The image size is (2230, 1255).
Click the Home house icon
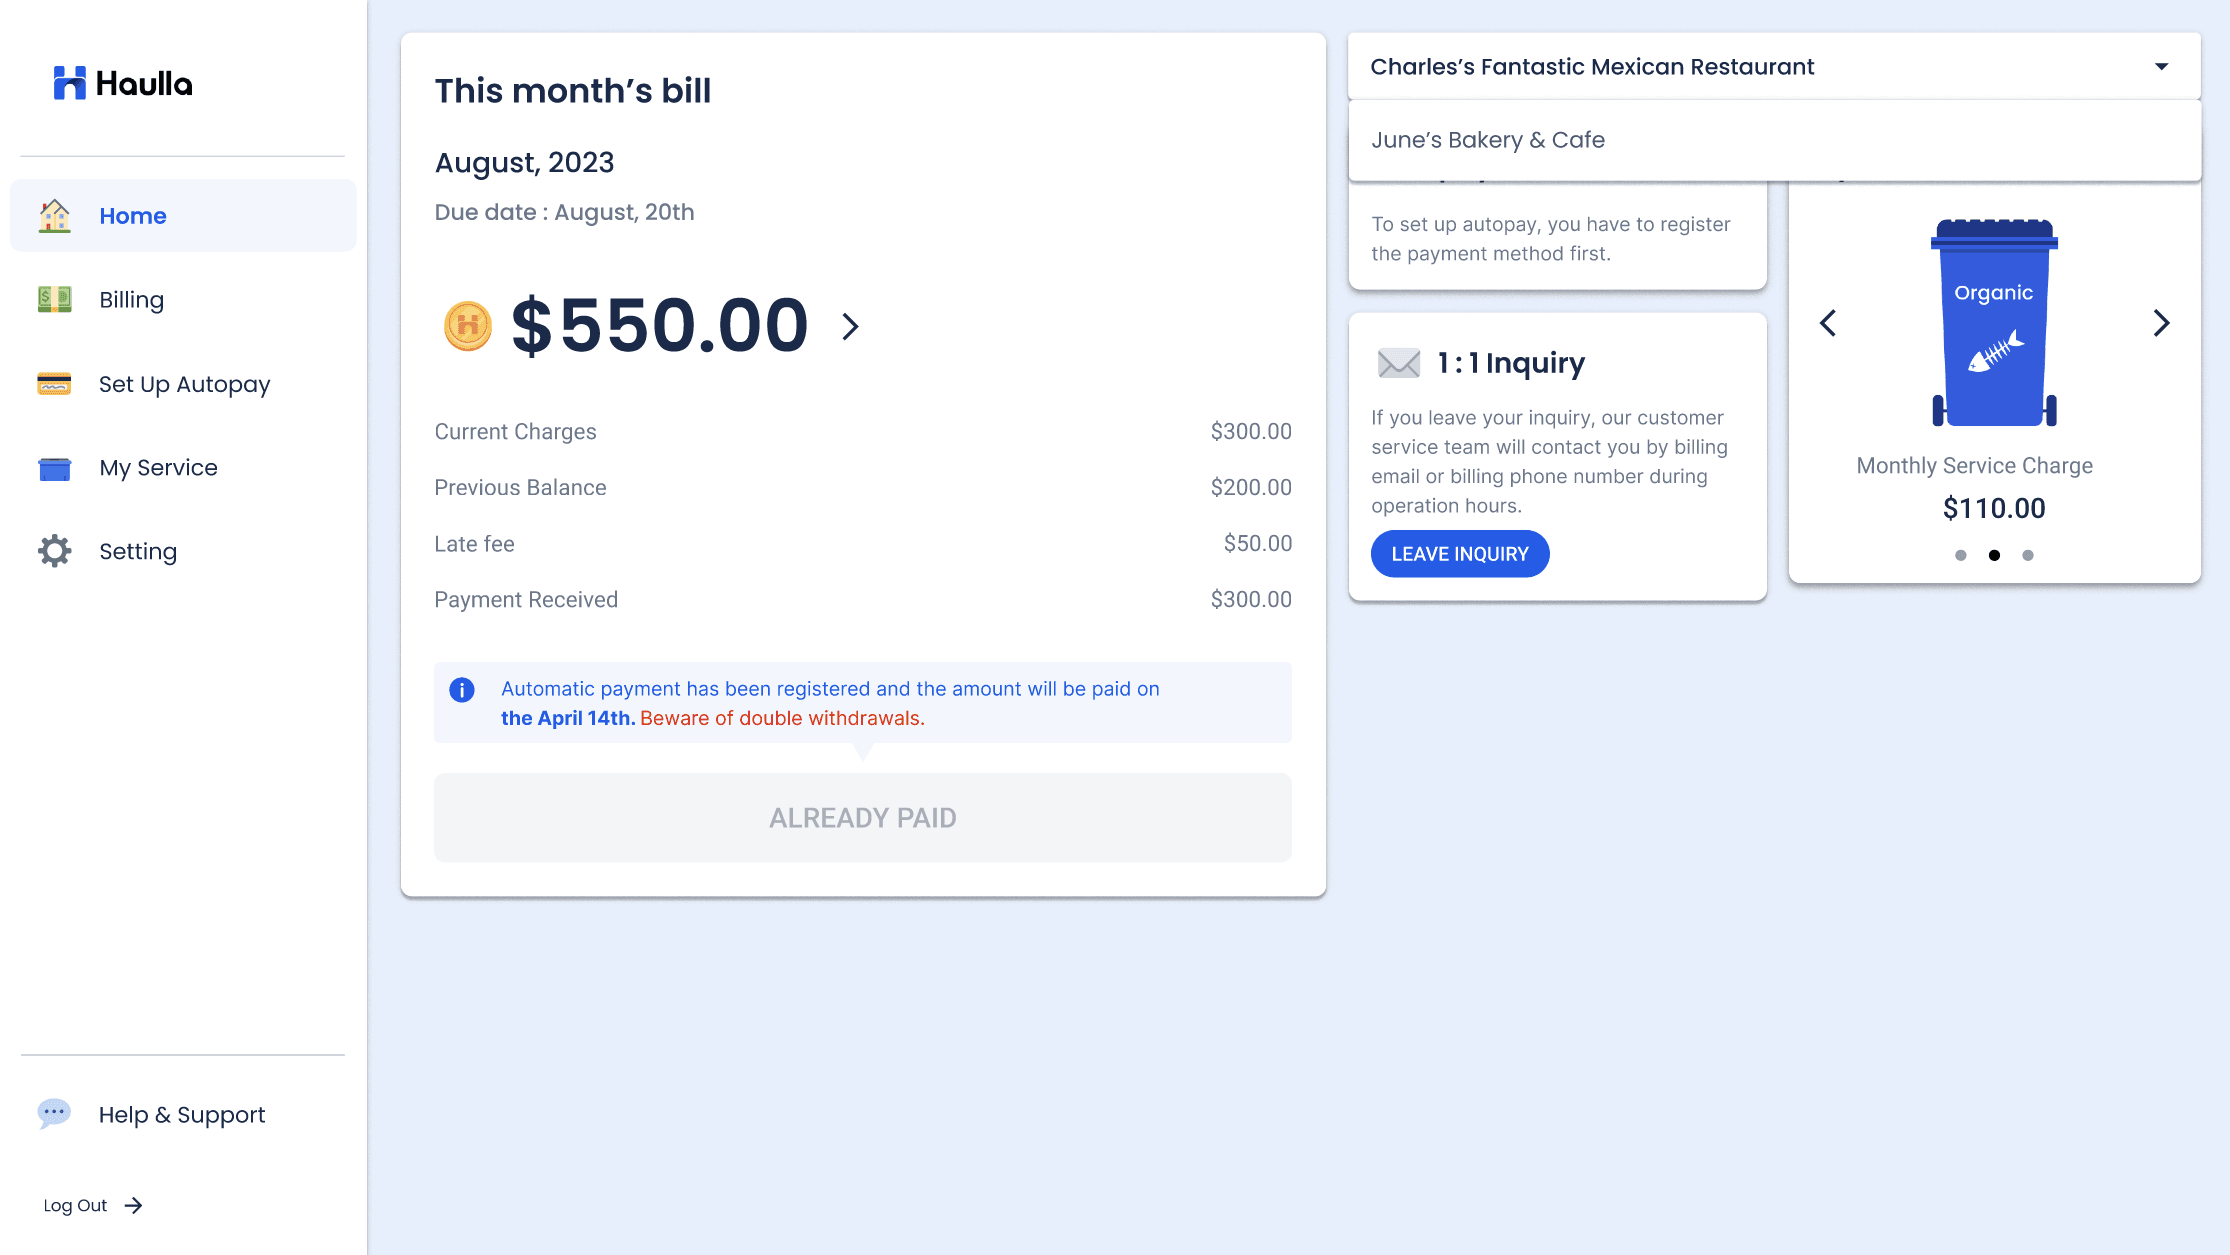tap(55, 216)
